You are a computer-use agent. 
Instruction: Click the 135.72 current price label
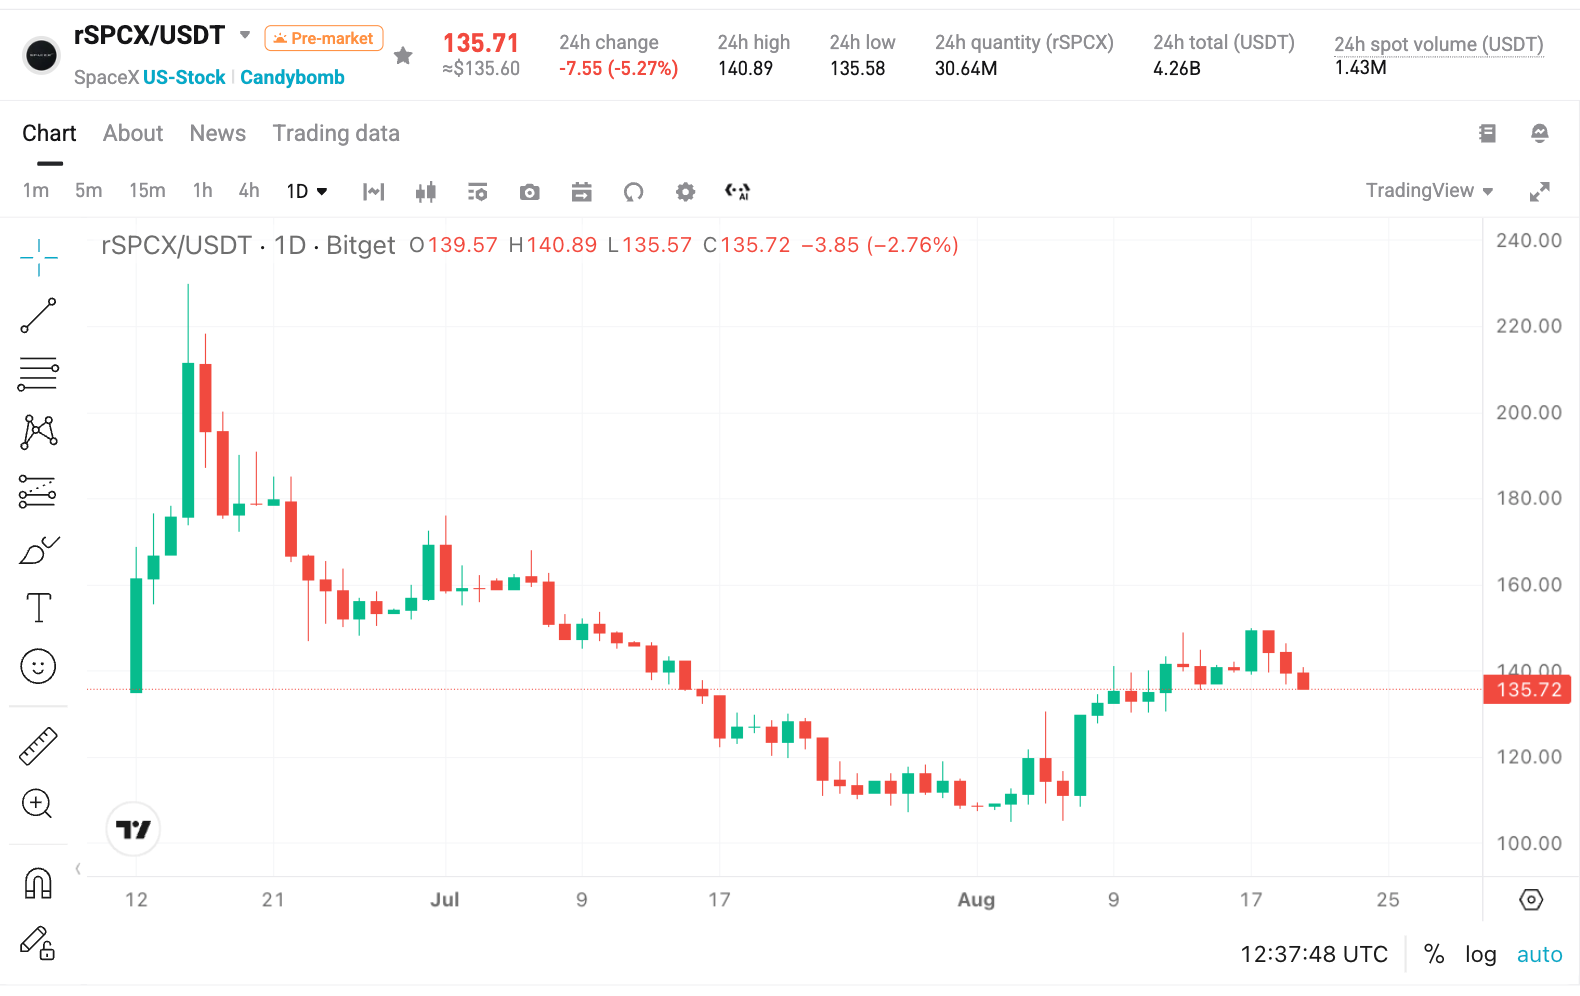point(1527,690)
